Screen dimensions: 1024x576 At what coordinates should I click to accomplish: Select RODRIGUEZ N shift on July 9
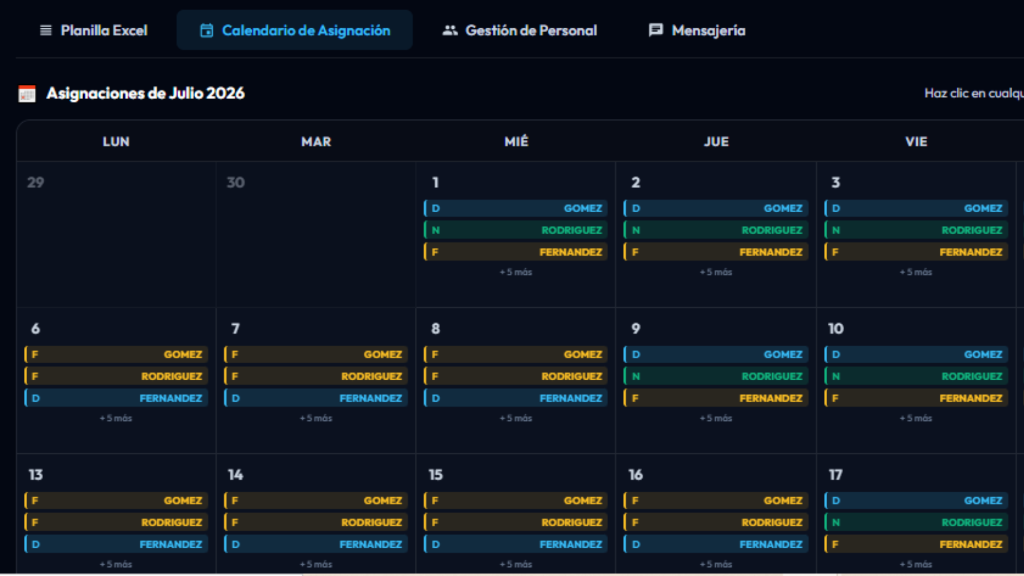pyautogui.click(x=716, y=377)
